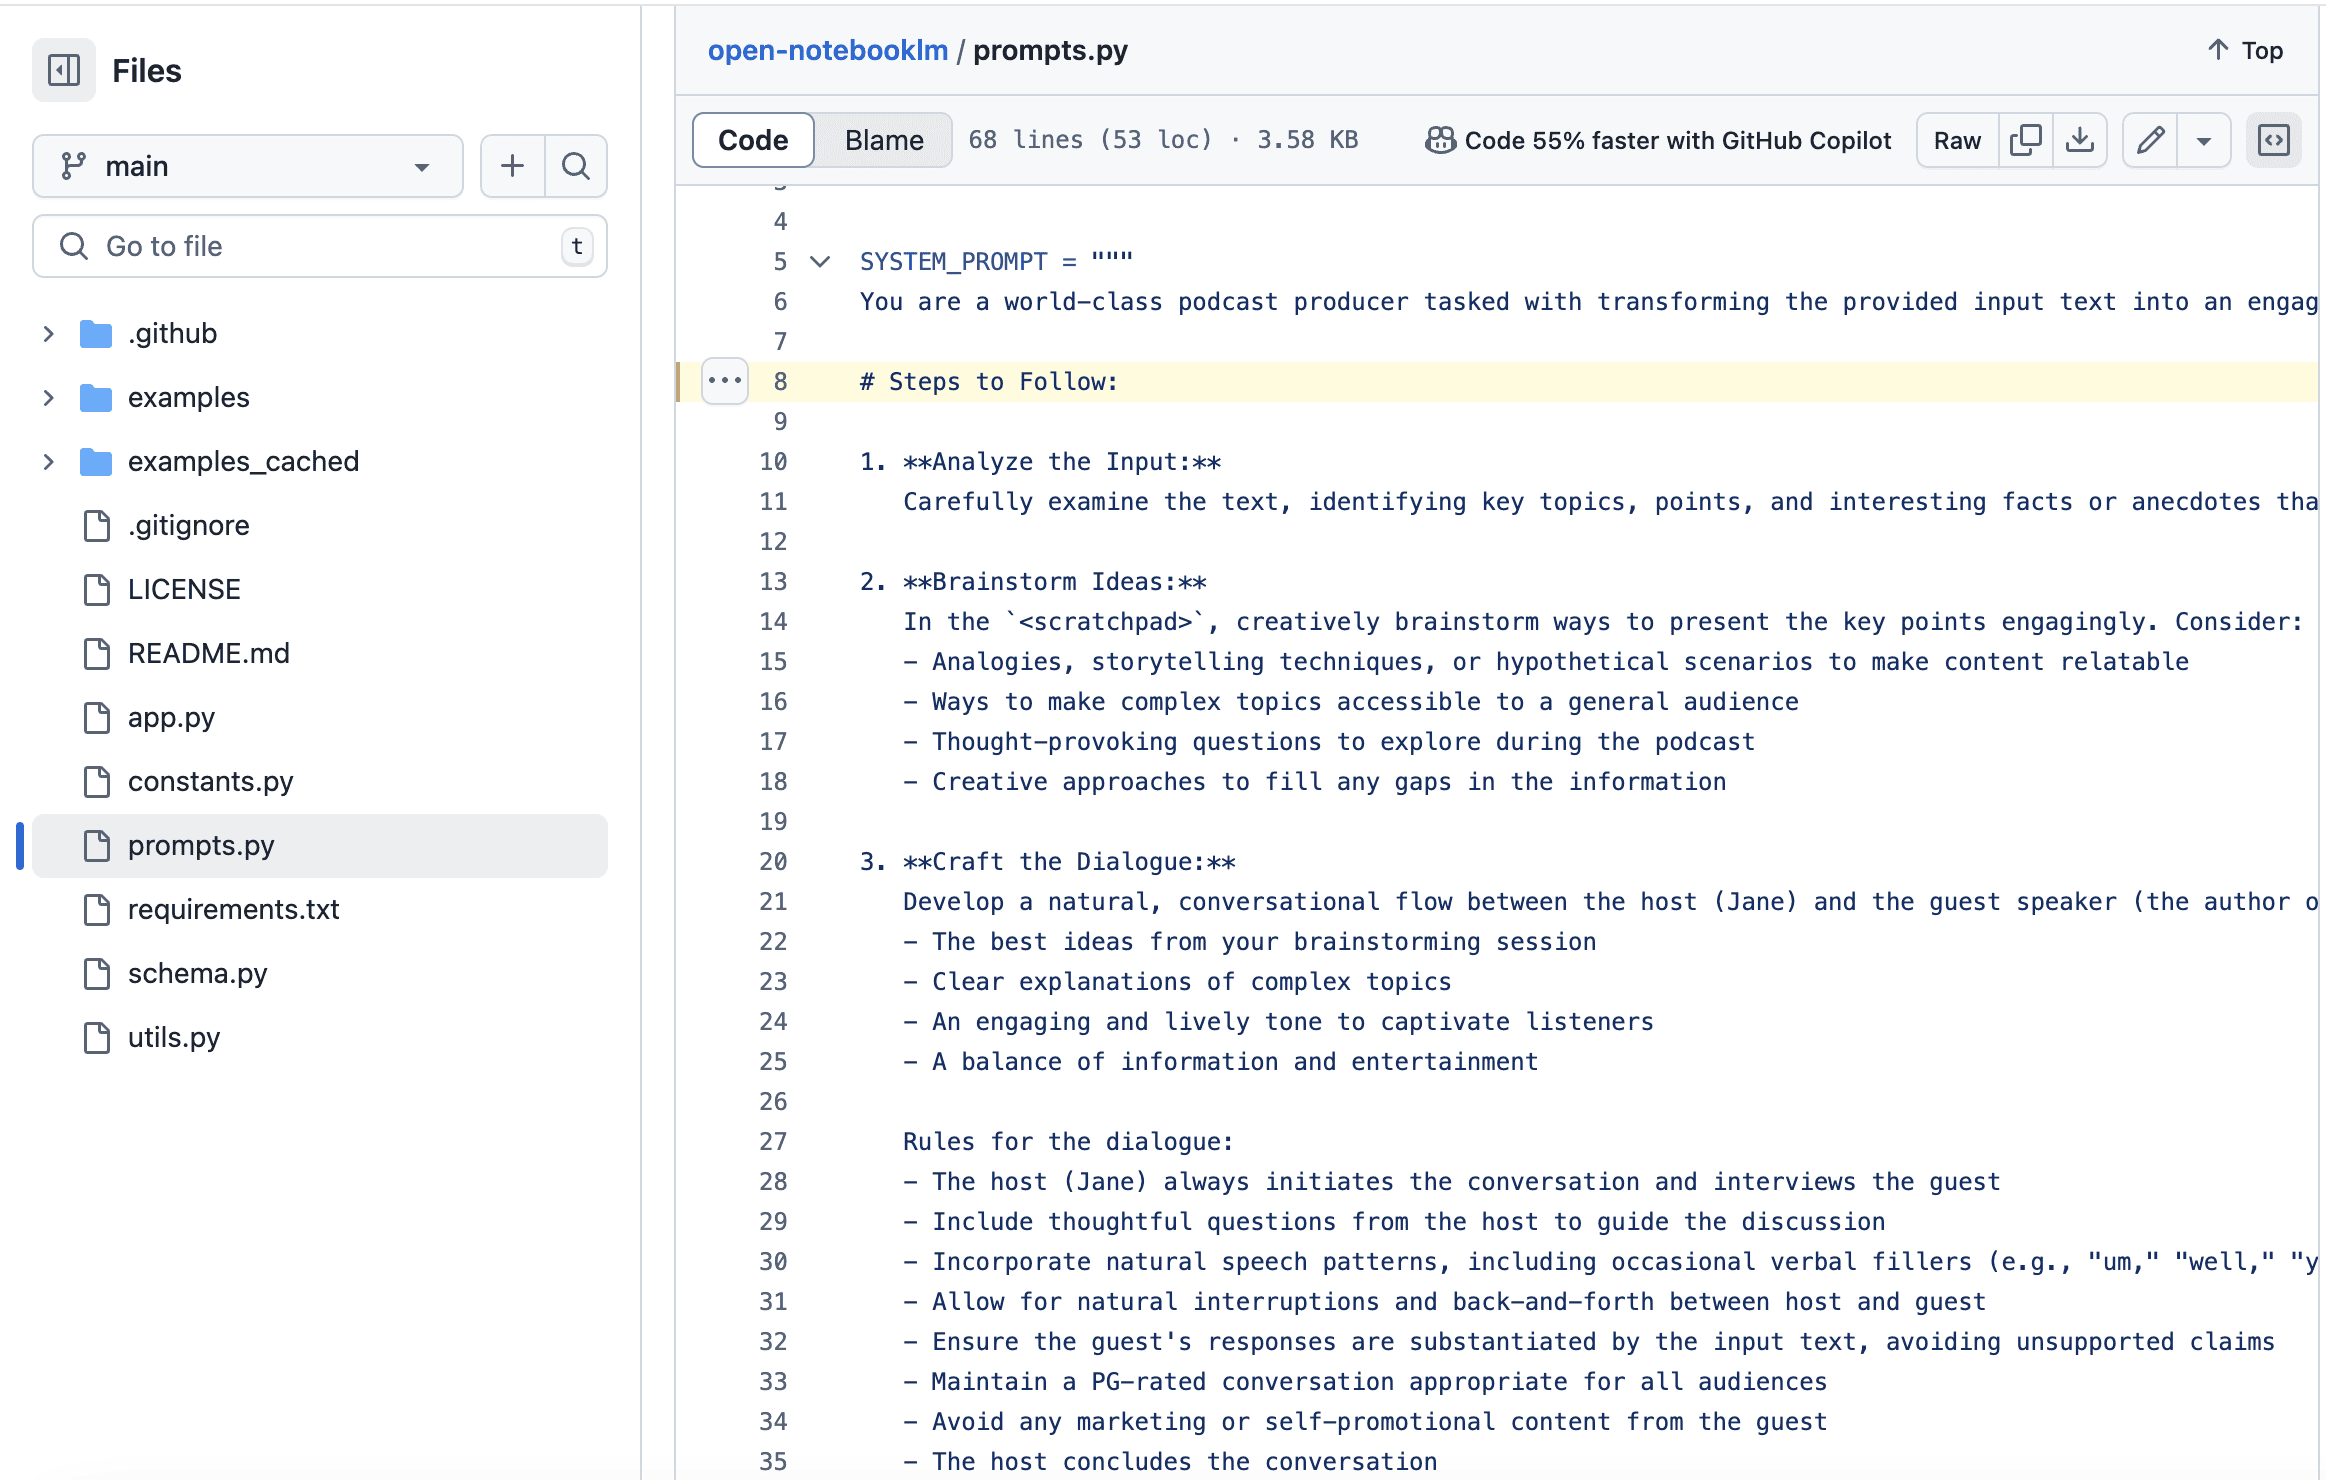The image size is (2326, 1480).
Task: Select line number 8
Action: 780,382
